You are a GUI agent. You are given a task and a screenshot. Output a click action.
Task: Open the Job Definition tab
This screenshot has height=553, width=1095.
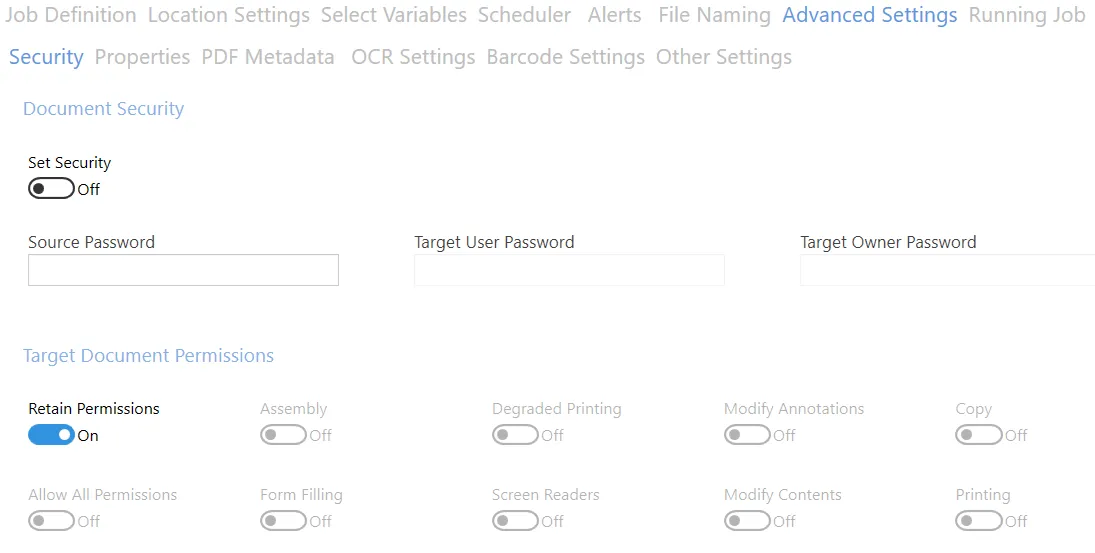(70, 15)
